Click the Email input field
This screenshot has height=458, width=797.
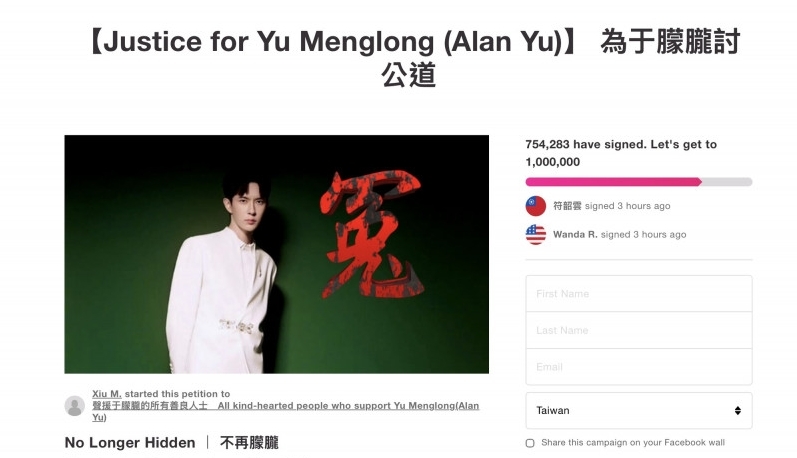coord(639,367)
